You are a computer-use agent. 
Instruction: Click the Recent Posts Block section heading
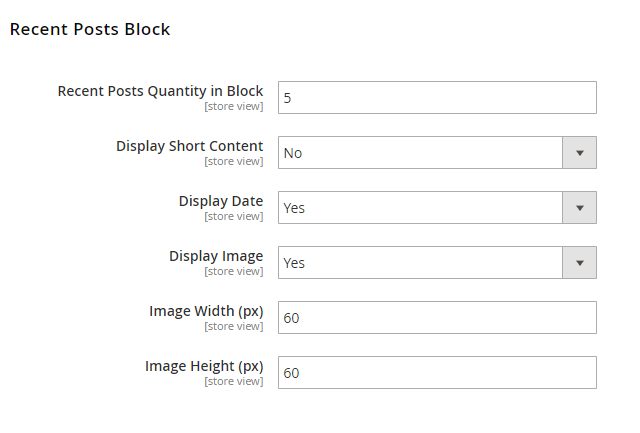tap(90, 29)
